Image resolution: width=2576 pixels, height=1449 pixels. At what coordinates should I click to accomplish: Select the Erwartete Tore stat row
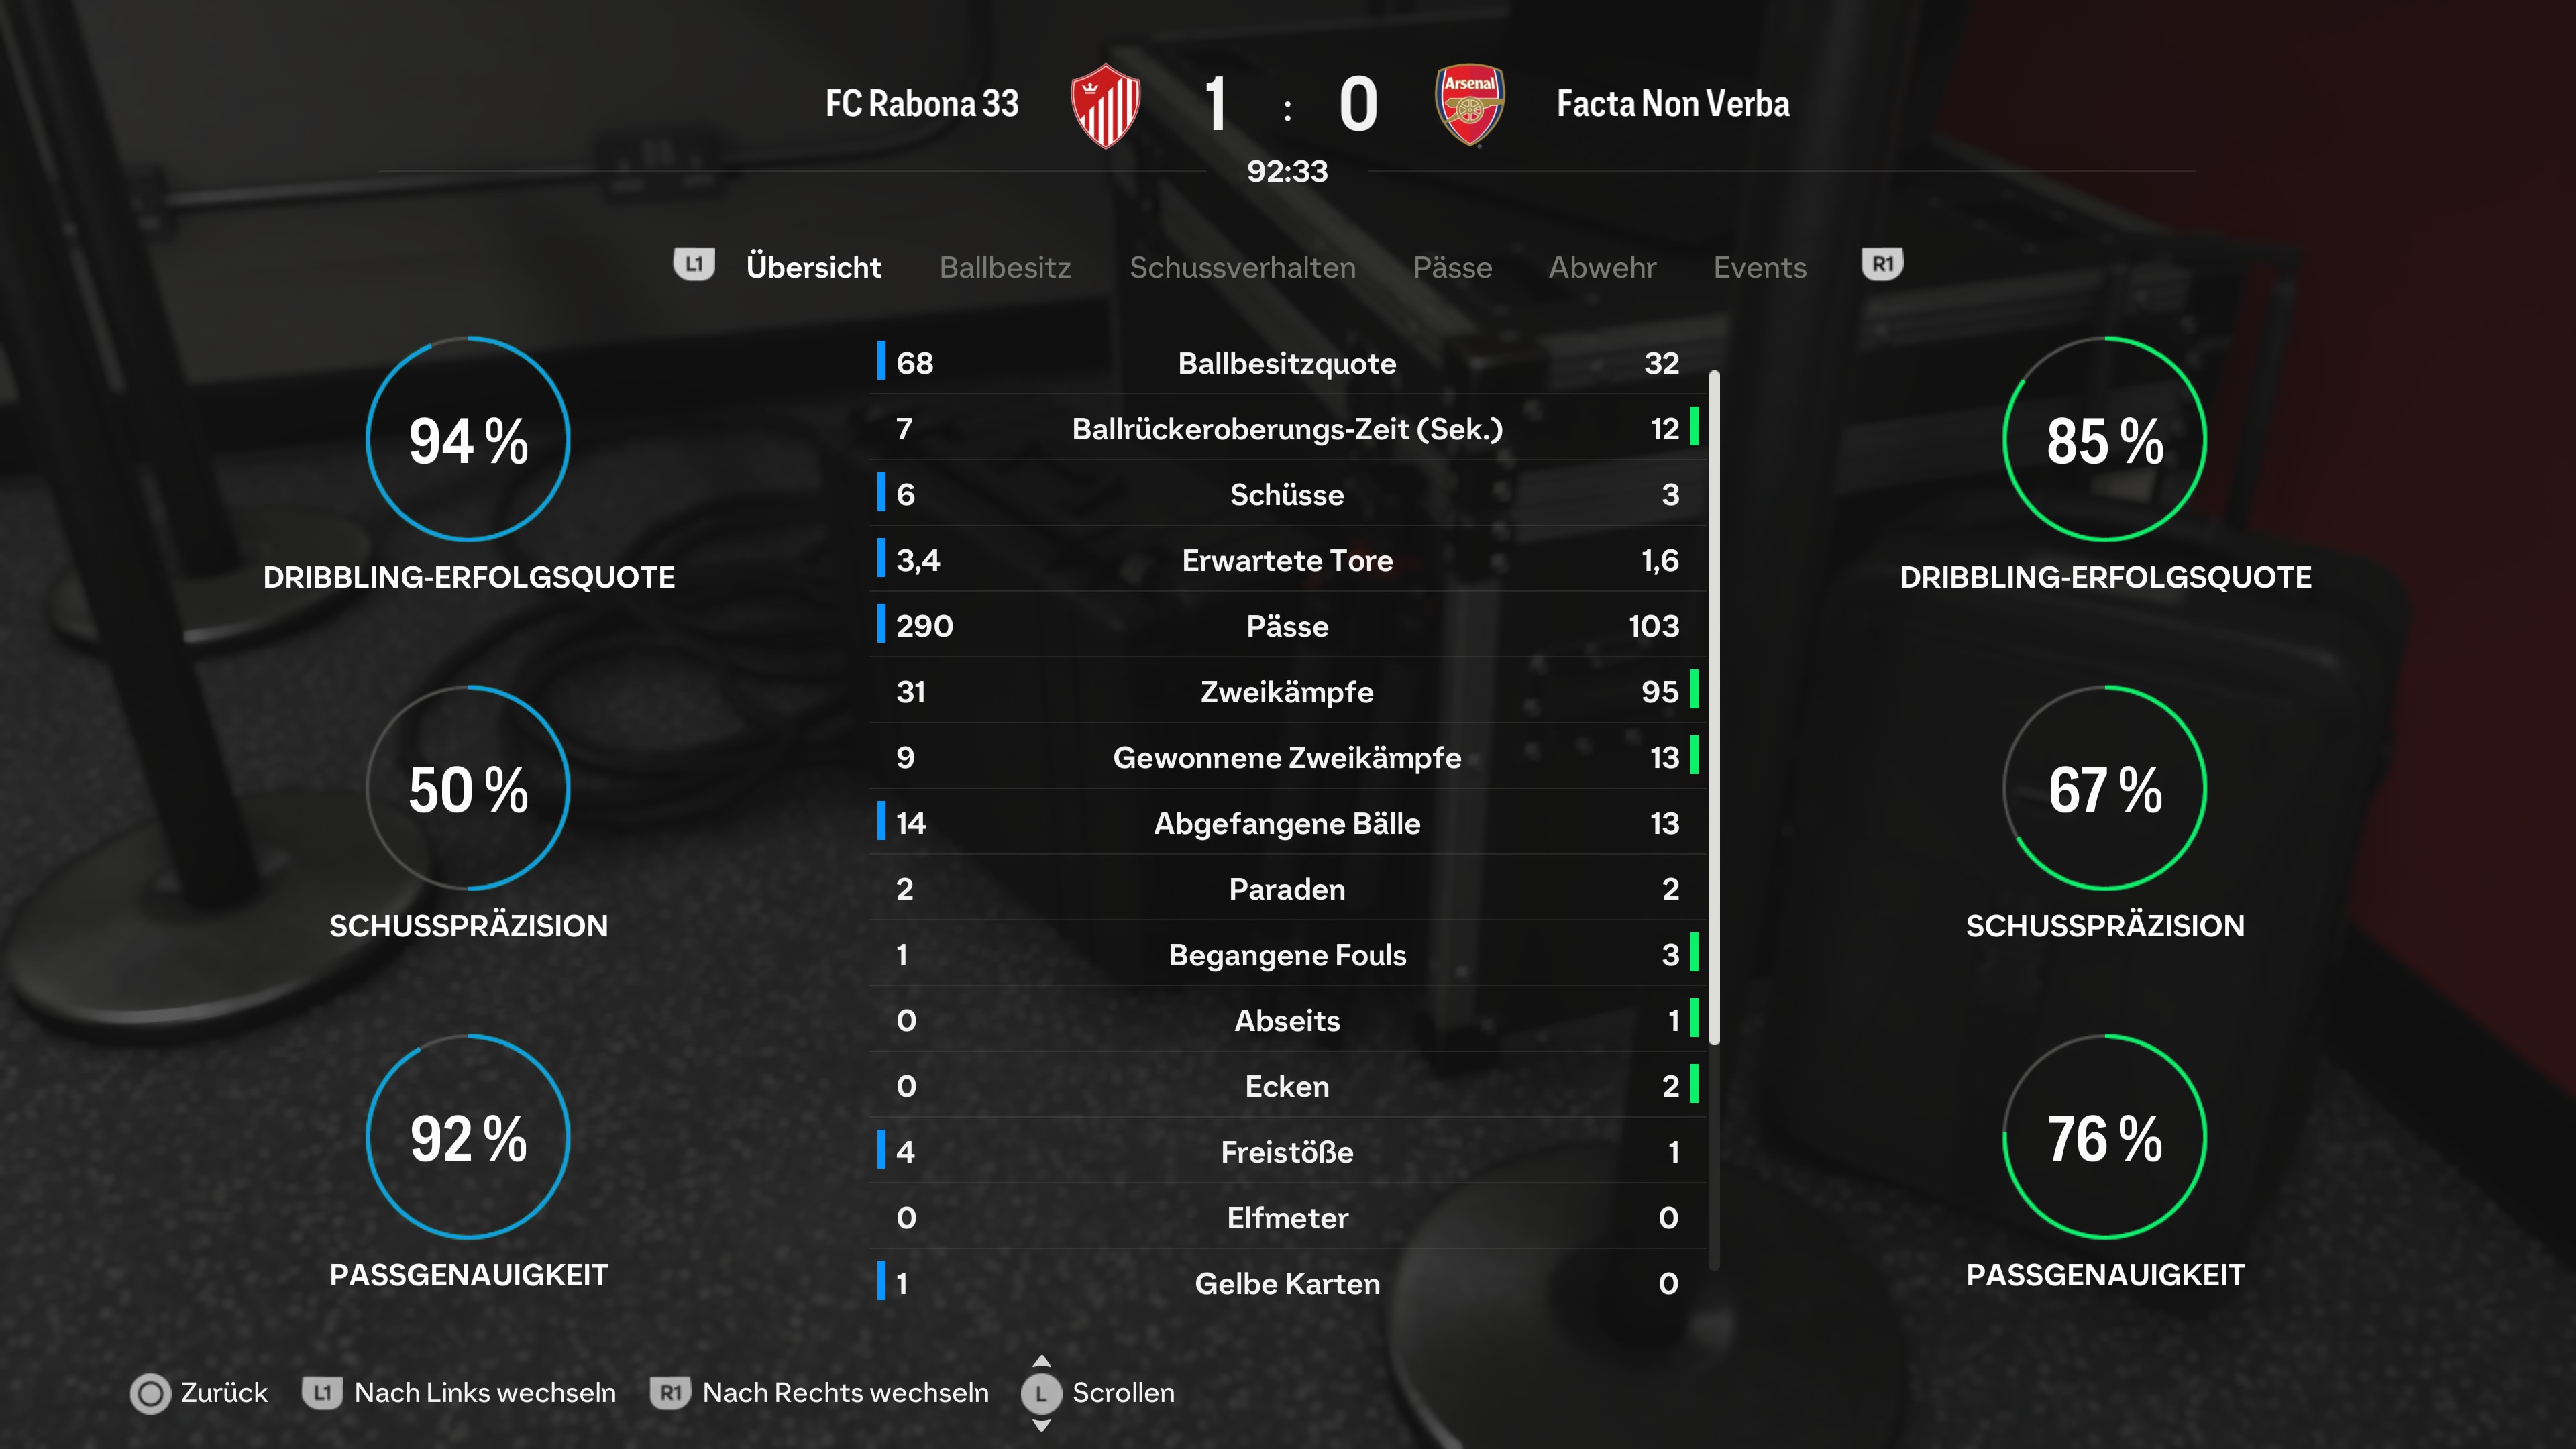tap(1287, 560)
